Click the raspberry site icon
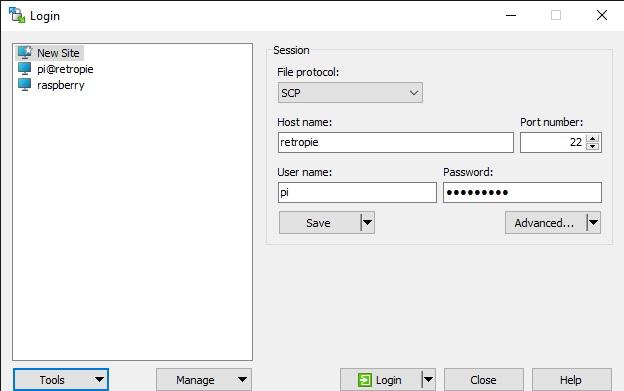624x391 pixels. pyautogui.click(x=25, y=85)
